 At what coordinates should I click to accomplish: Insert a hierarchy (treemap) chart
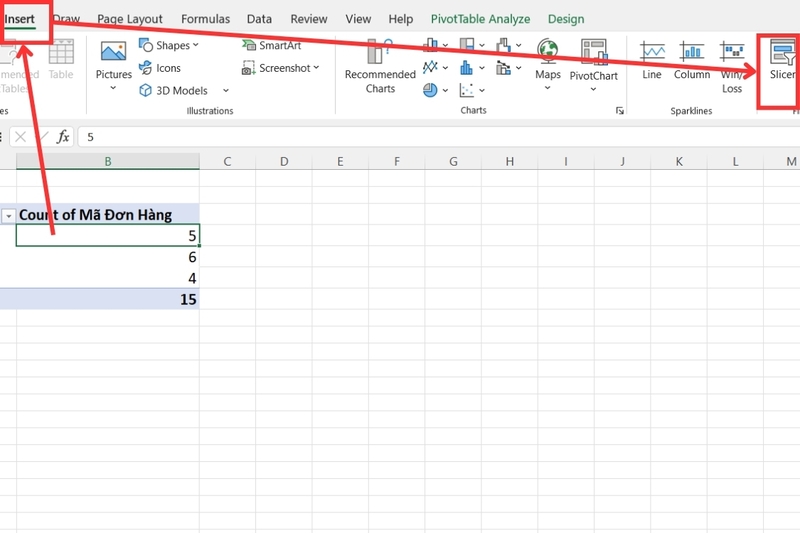467,45
